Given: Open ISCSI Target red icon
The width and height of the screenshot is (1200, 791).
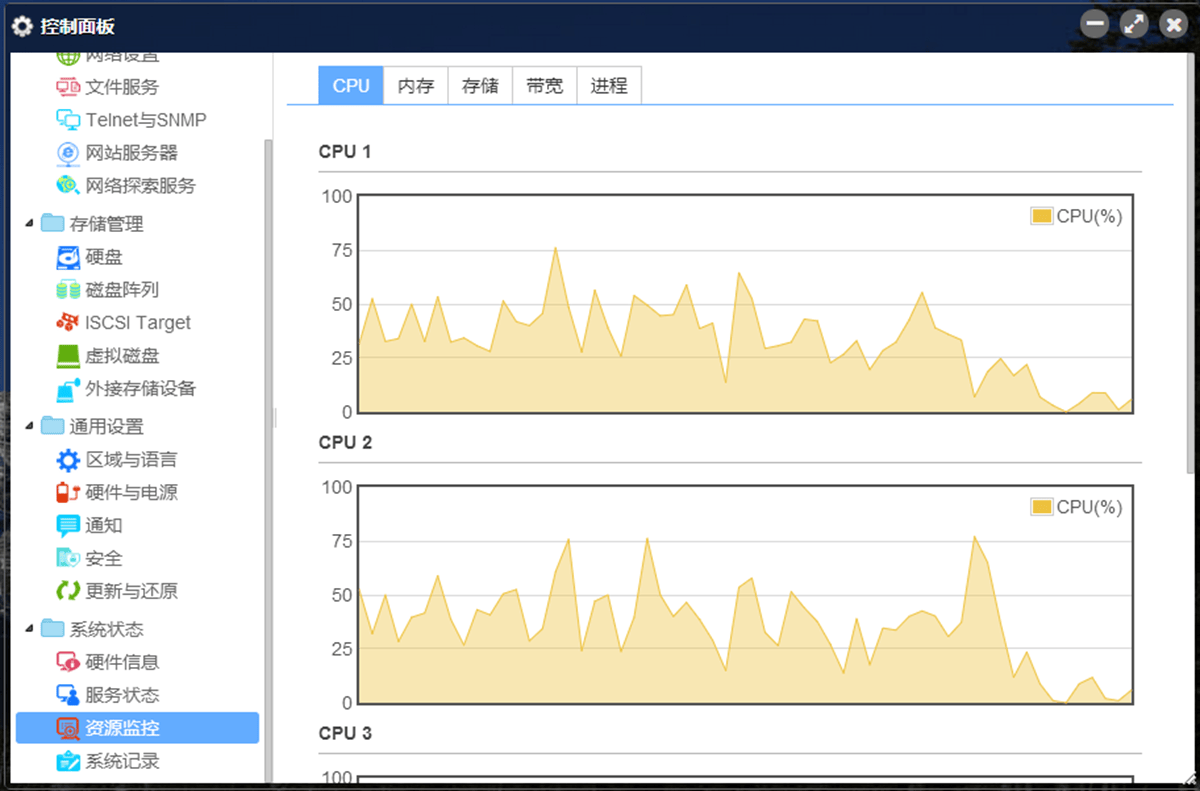Looking at the screenshot, I should pyautogui.click(x=68, y=323).
